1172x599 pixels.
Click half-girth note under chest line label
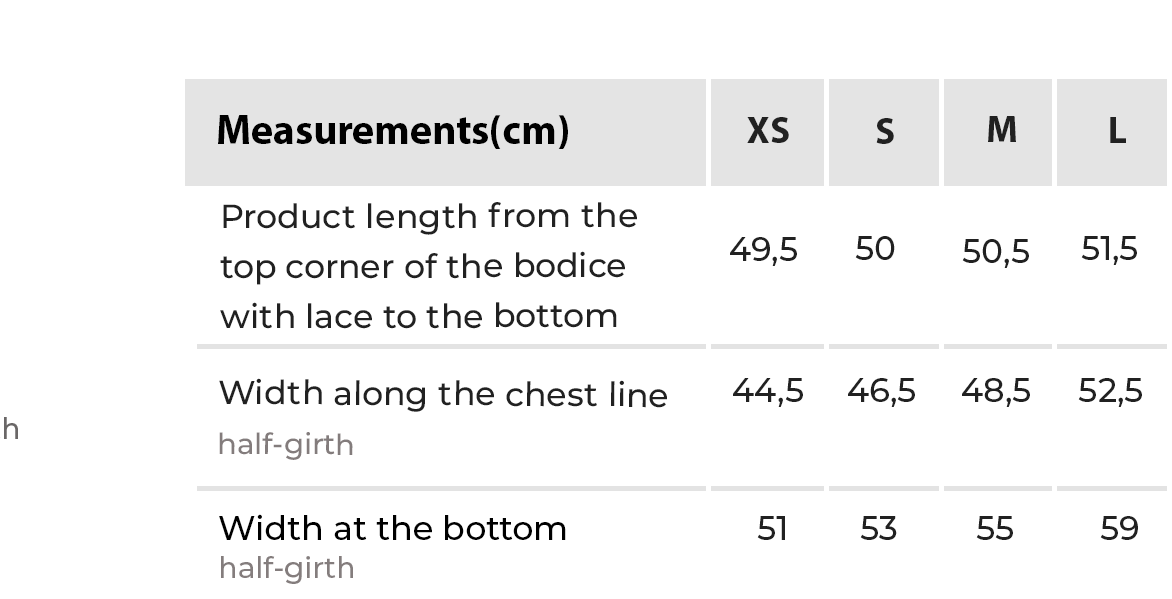click(286, 444)
